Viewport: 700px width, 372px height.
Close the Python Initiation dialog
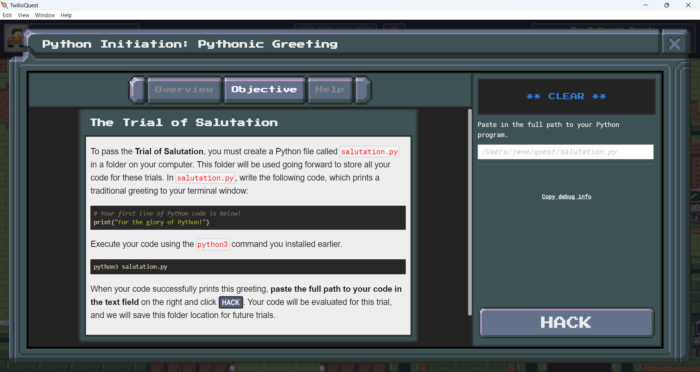(674, 44)
